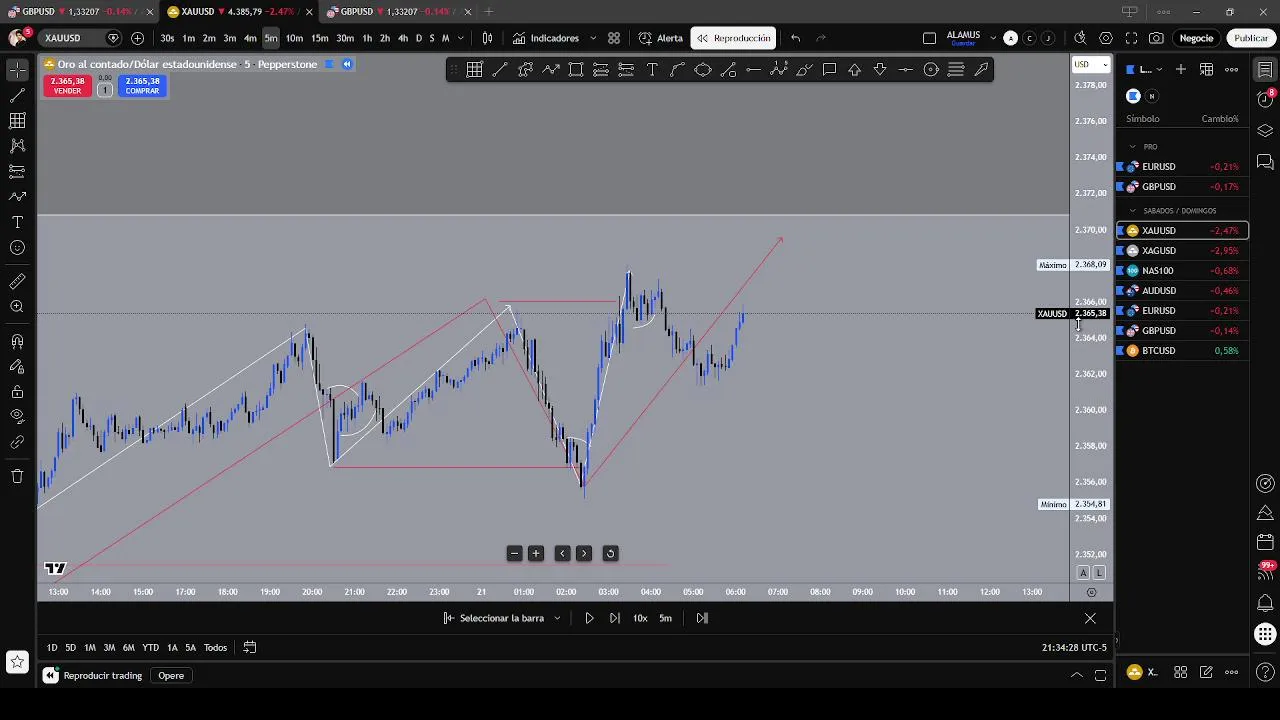Viewport: 1280px width, 720px height.
Task: Select the 15m timeframe
Action: coord(319,38)
